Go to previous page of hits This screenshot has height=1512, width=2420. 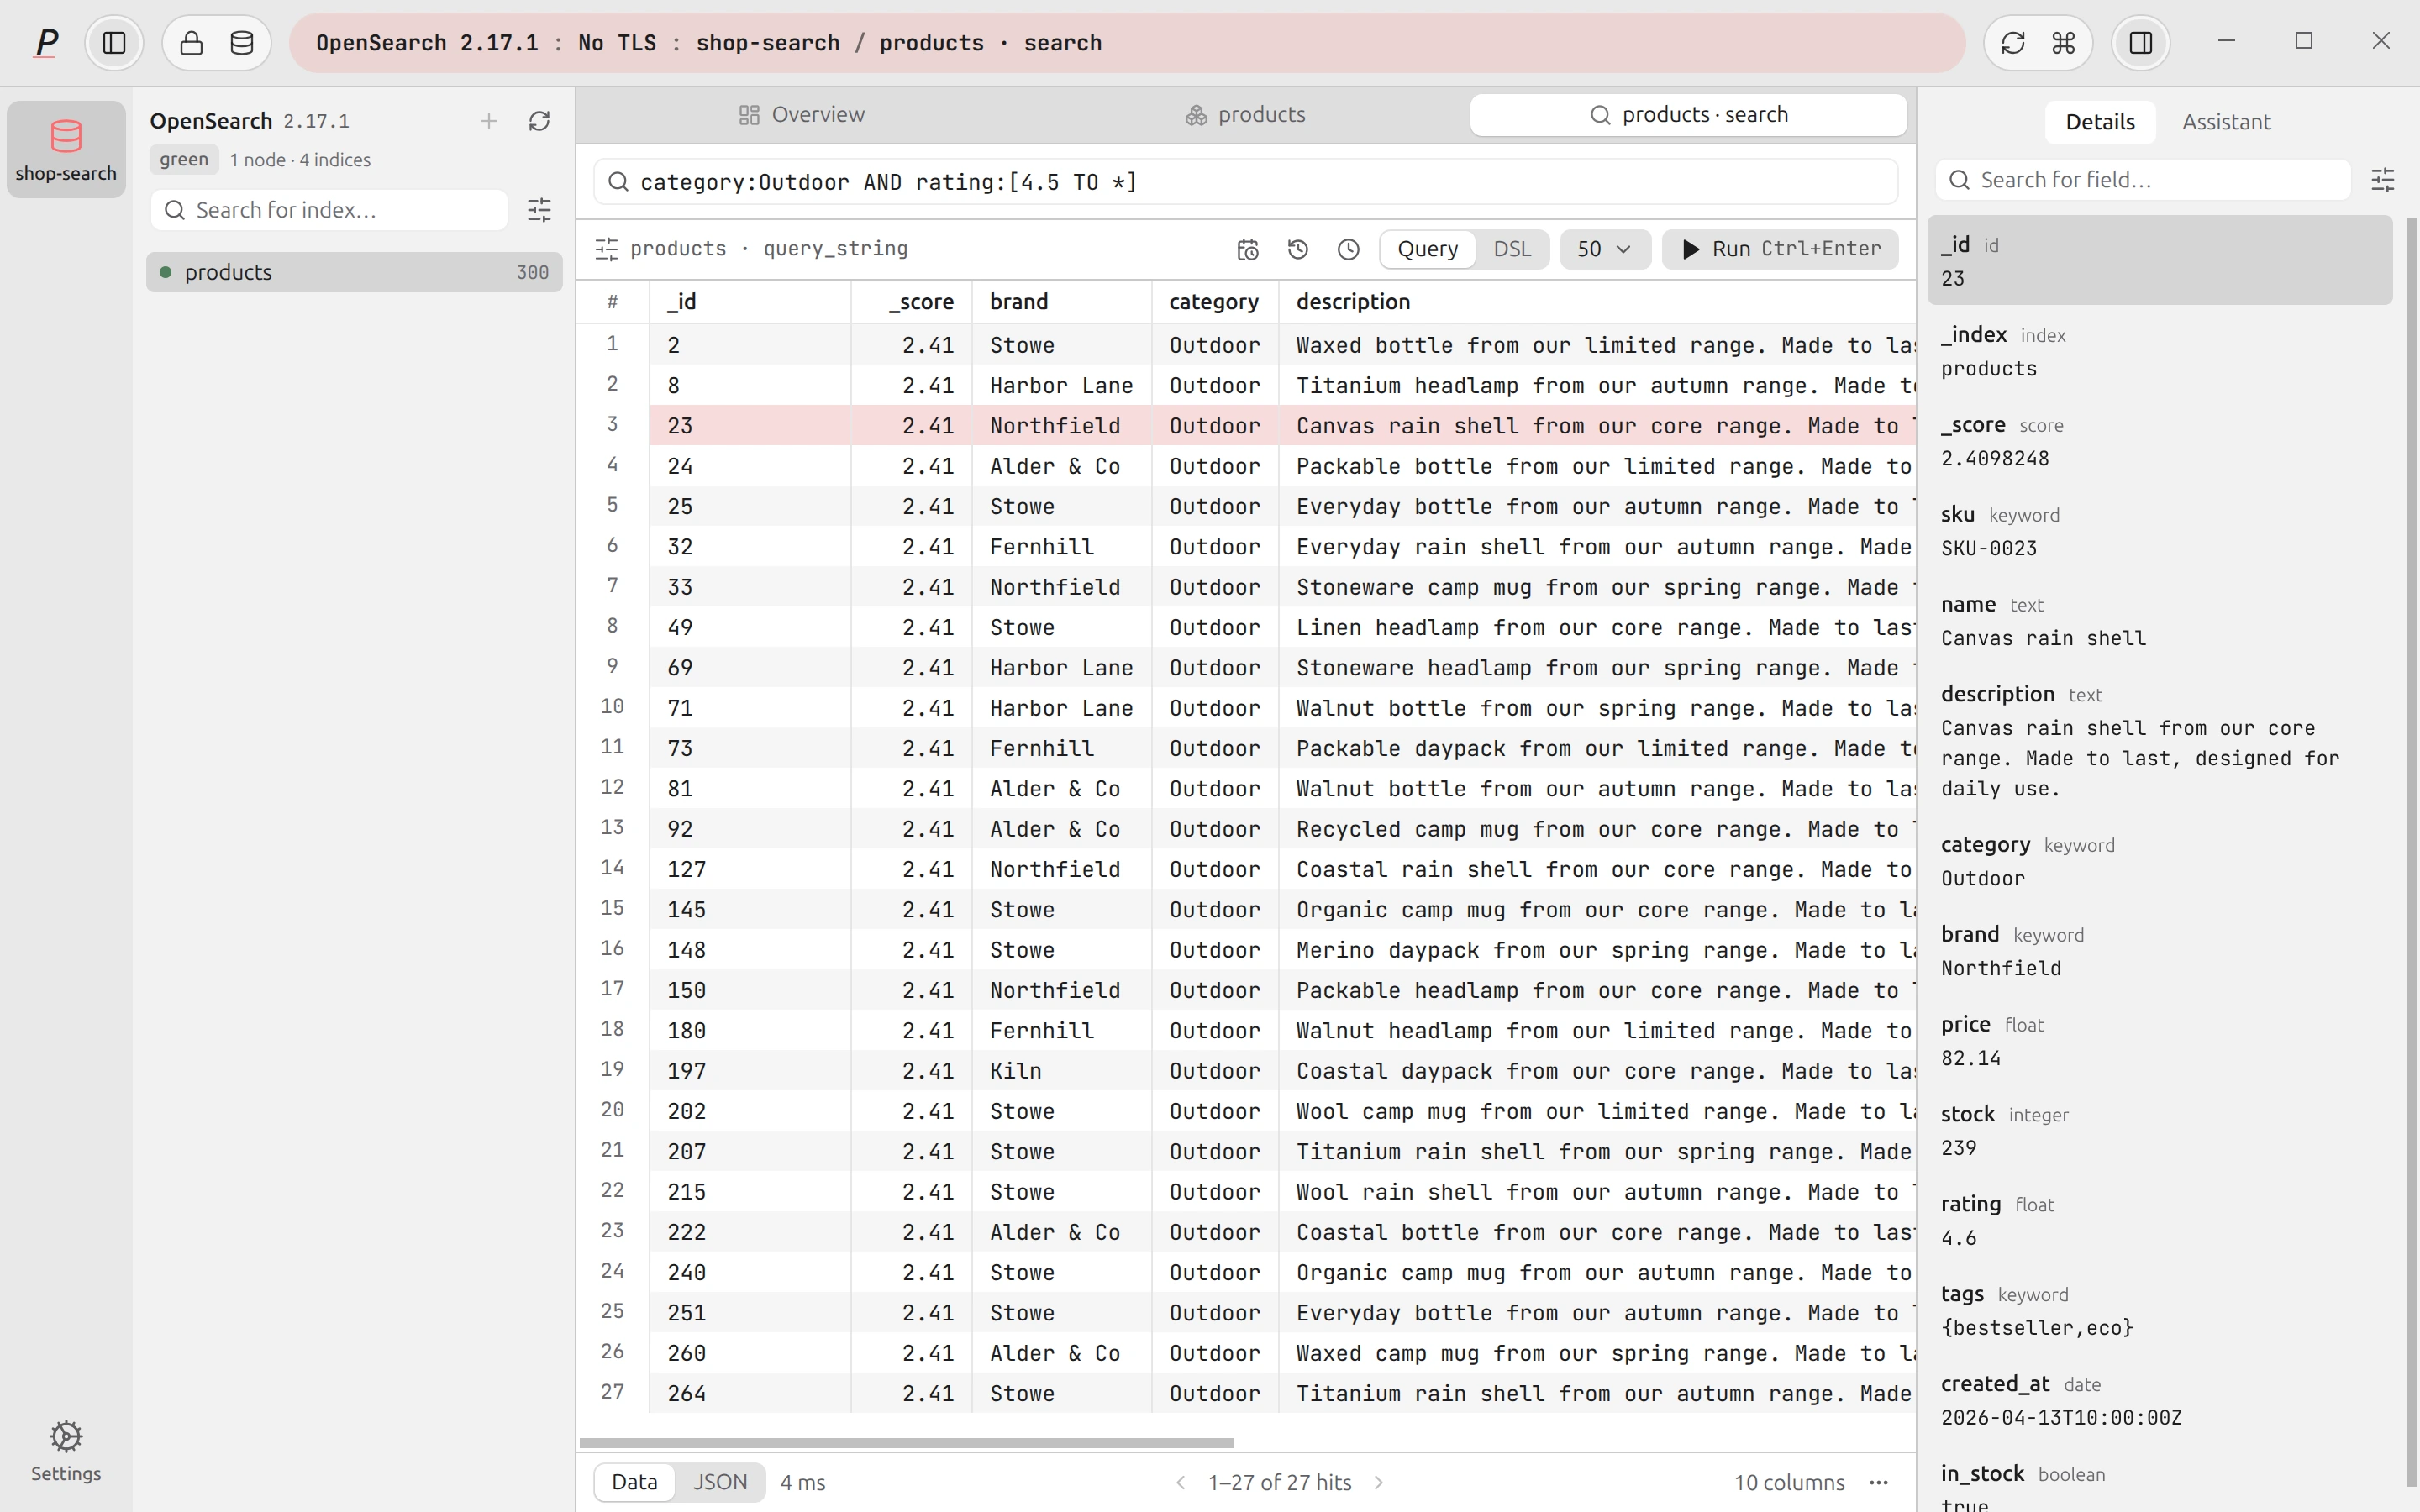click(1180, 1482)
